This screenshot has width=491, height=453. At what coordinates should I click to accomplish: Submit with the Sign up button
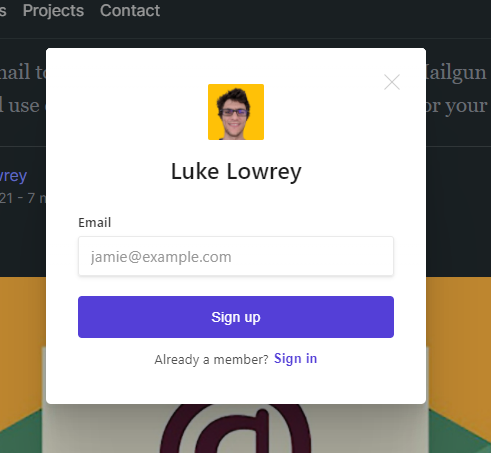coord(236,317)
